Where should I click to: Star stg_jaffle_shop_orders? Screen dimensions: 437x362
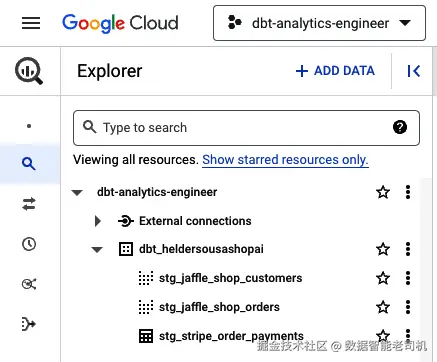383,307
